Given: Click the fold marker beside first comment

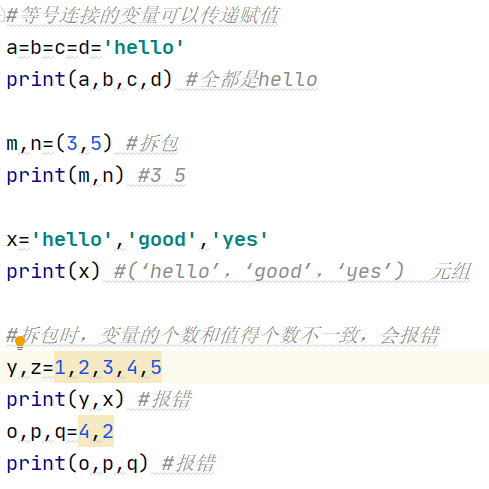Looking at the screenshot, I should click(2, 15).
